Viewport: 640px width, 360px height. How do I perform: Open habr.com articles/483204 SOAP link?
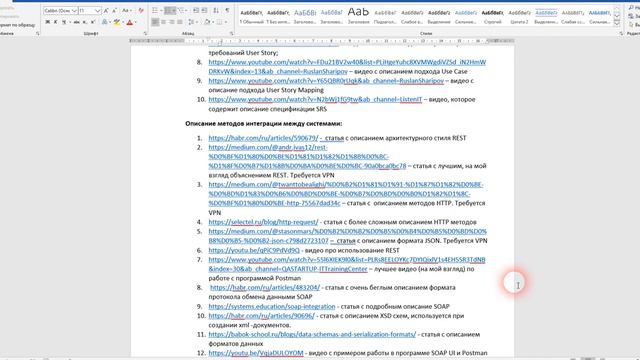click(265, 287)
